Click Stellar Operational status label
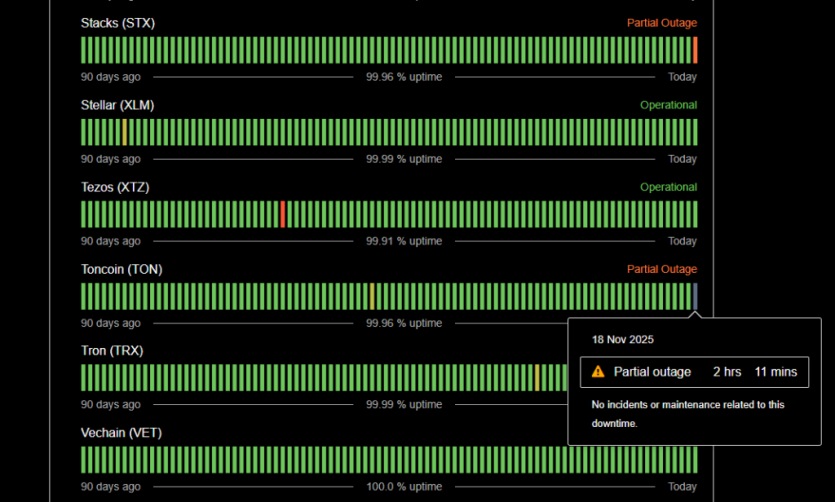 click(x=668, y=105)
